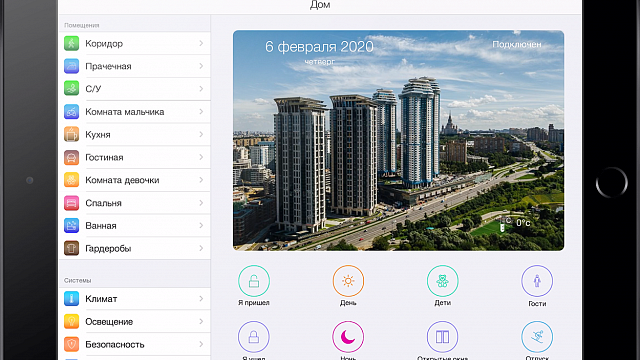Image resolution: width=640 pixels, height=360 pixels.
Task: Tap the 6 февраля 2020 date
Action: 319,47
